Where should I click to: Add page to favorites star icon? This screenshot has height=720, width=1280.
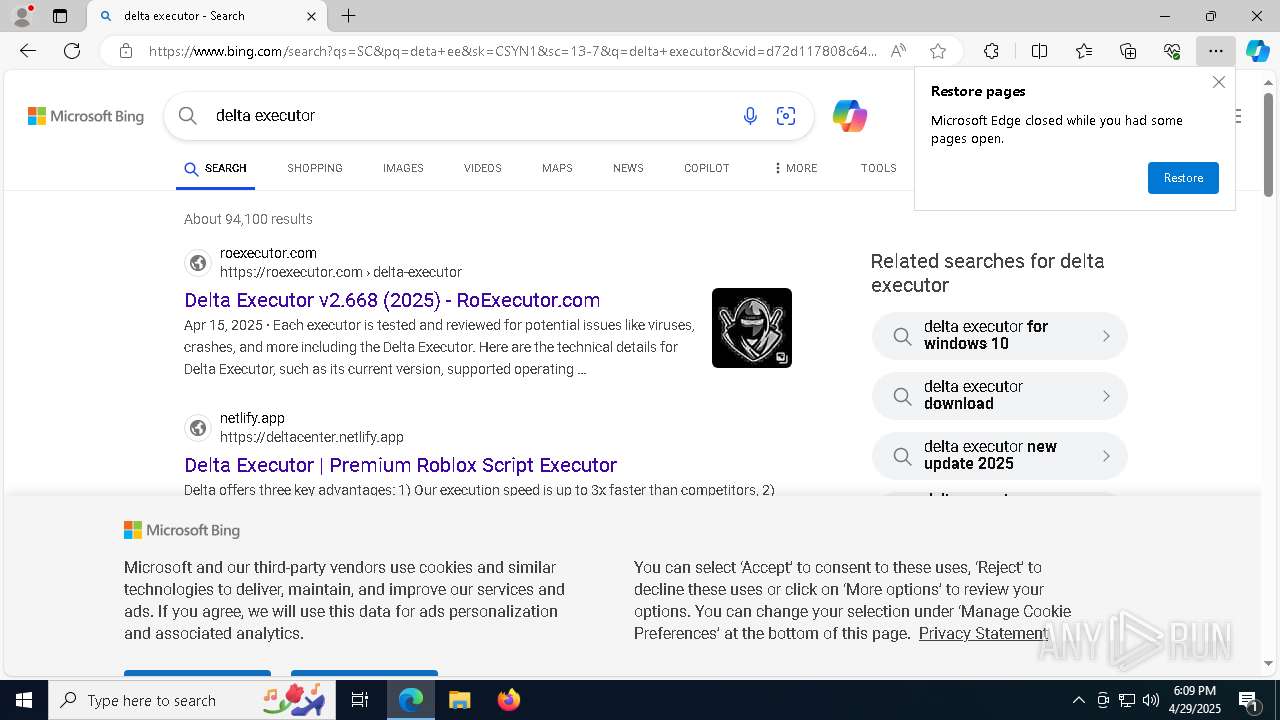pyautogui.click(x=938, y=51)
